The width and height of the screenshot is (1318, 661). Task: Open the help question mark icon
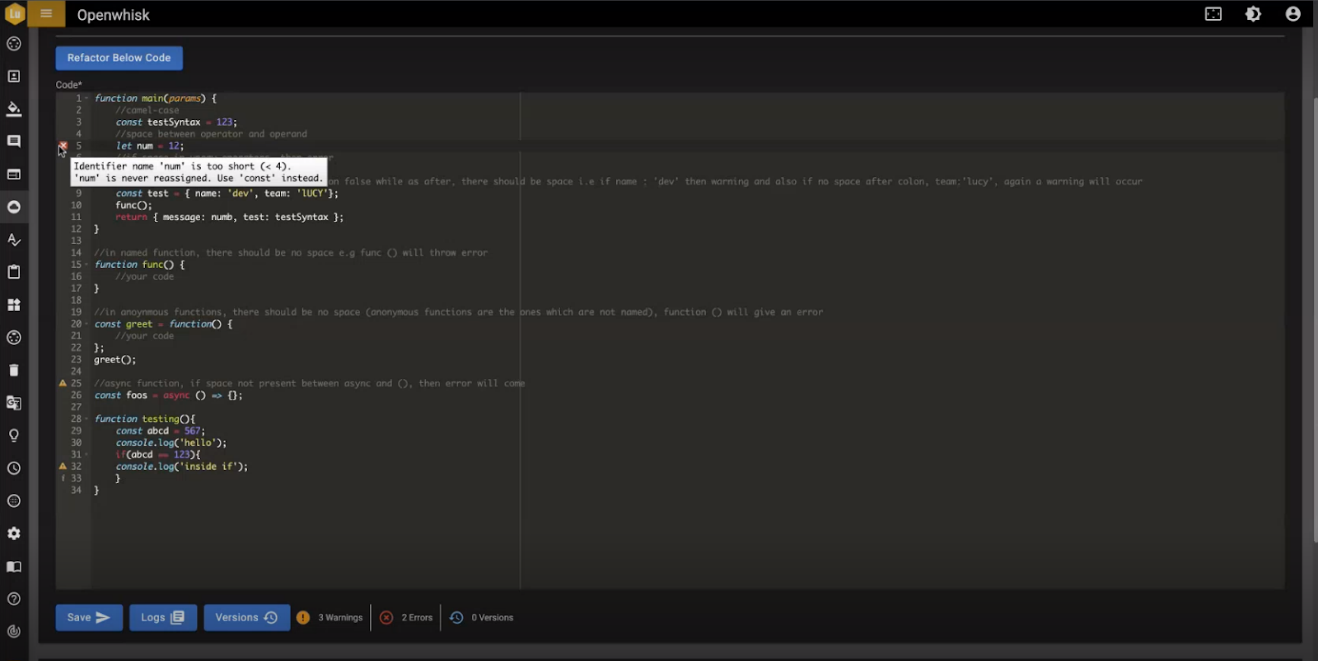click(x=14, y=599)
